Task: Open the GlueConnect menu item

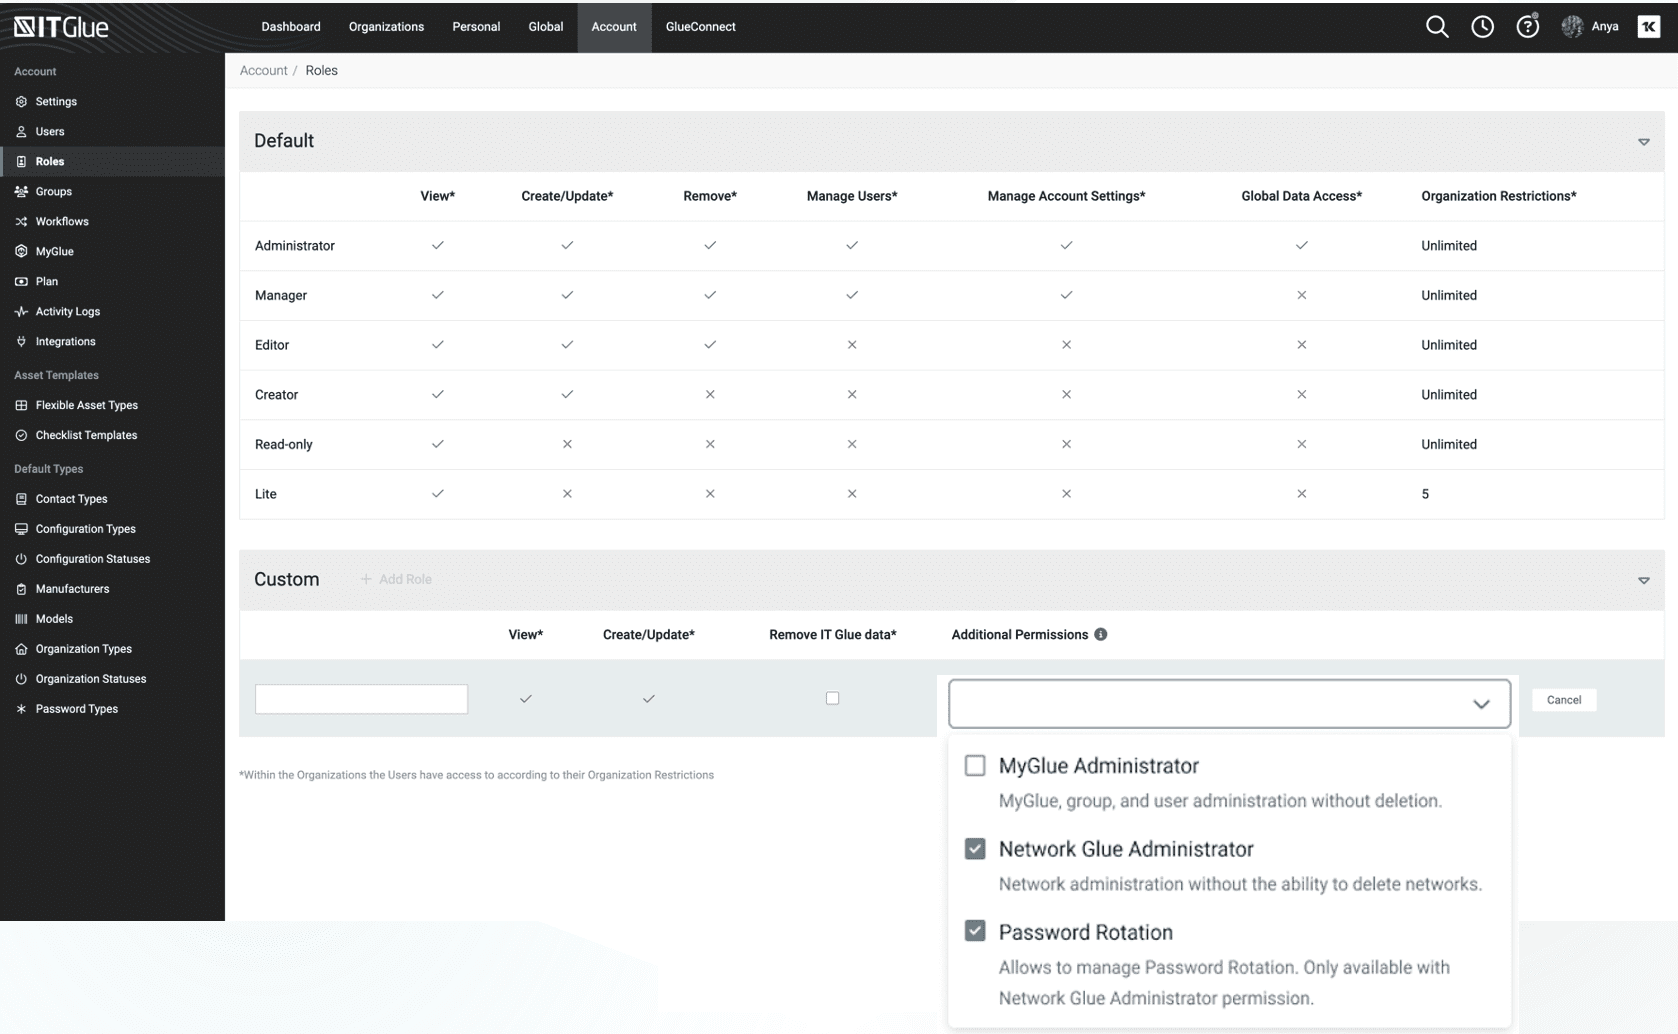Action: [700, 27]
